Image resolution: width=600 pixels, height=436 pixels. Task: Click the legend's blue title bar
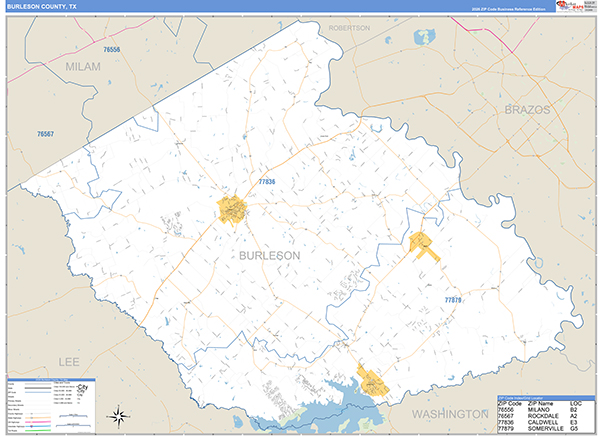pyautogui.click(x=51, y=380)
